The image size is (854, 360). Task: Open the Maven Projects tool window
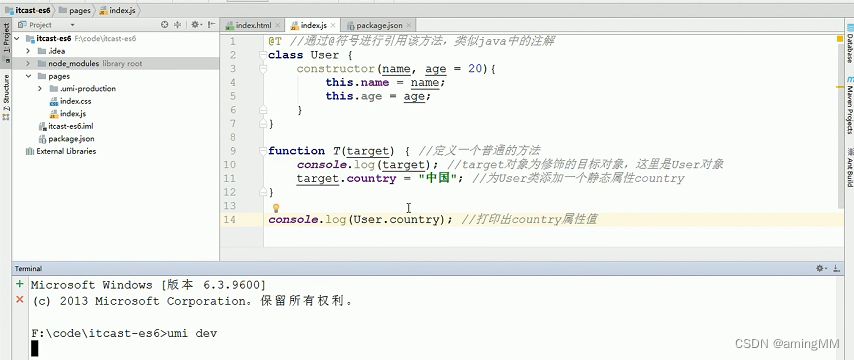849,105
